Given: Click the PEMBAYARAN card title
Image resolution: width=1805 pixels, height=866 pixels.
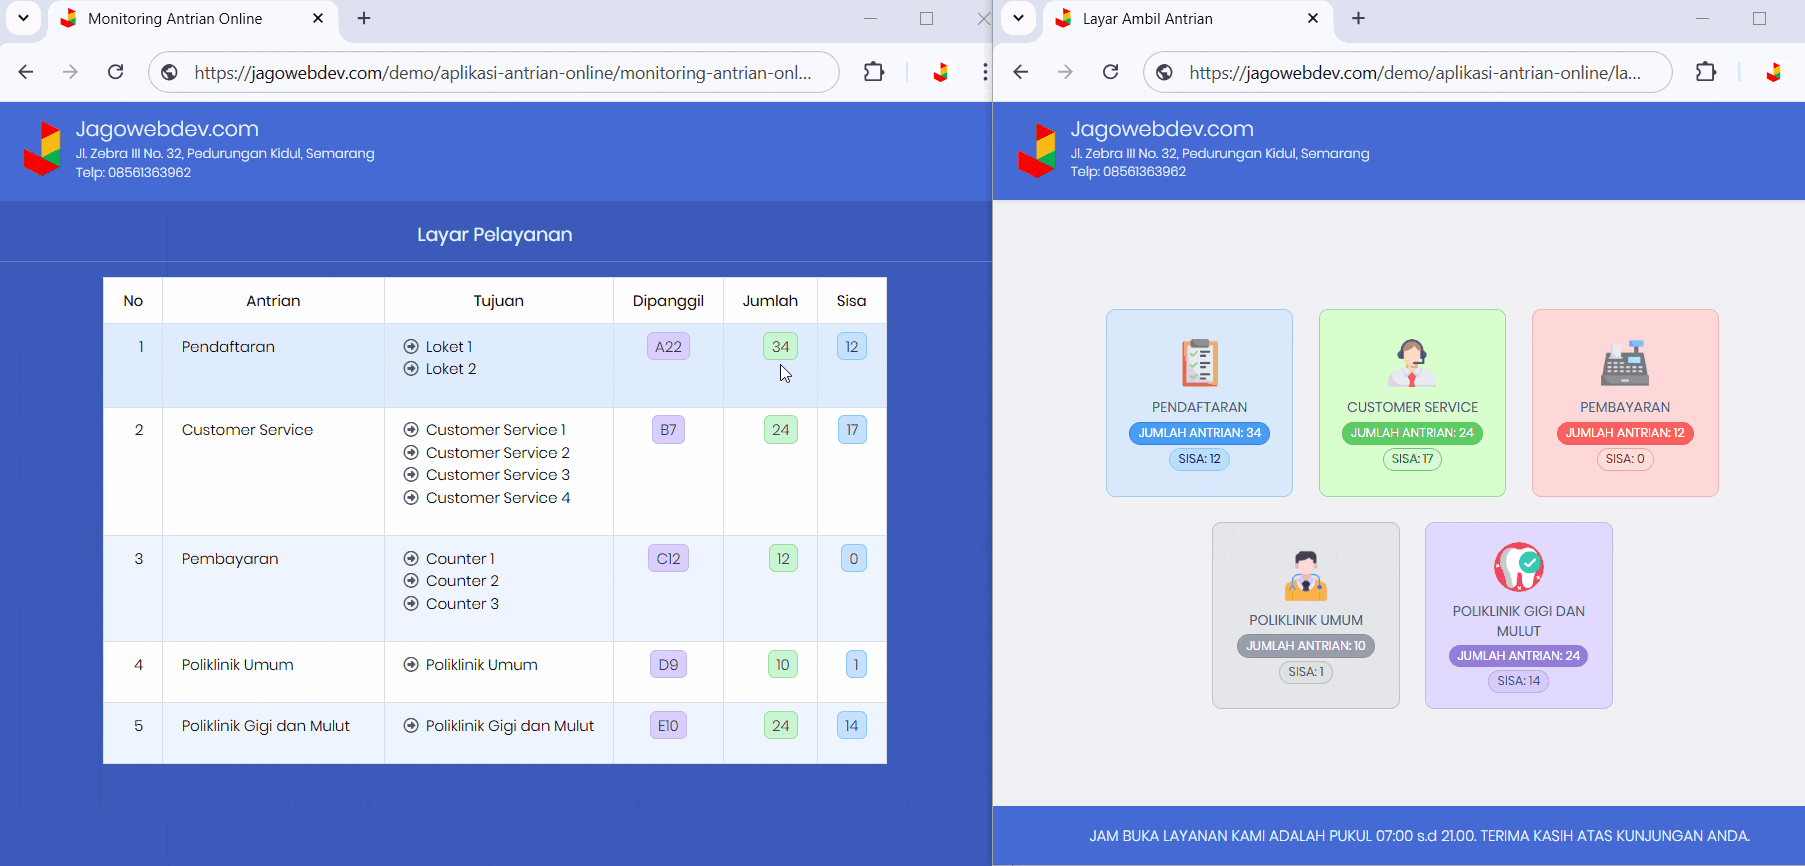Looking at the screenshot, I should pyautogui.click(x=1625, y=407).
